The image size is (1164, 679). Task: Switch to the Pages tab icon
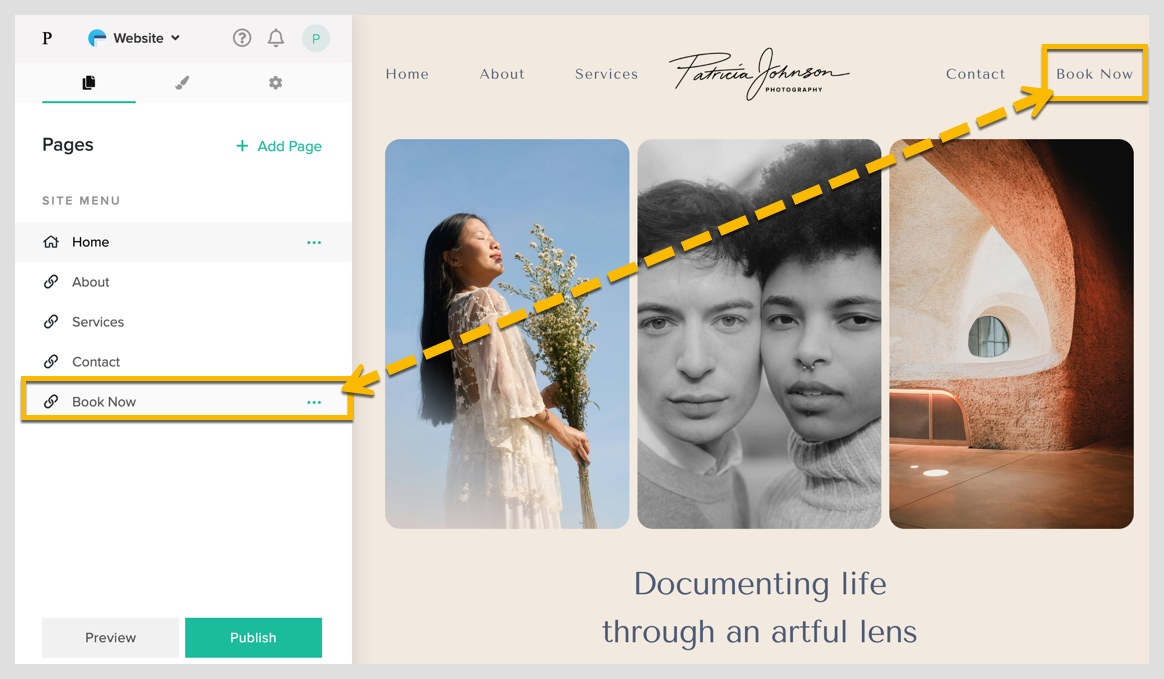[x=89, y=82]
